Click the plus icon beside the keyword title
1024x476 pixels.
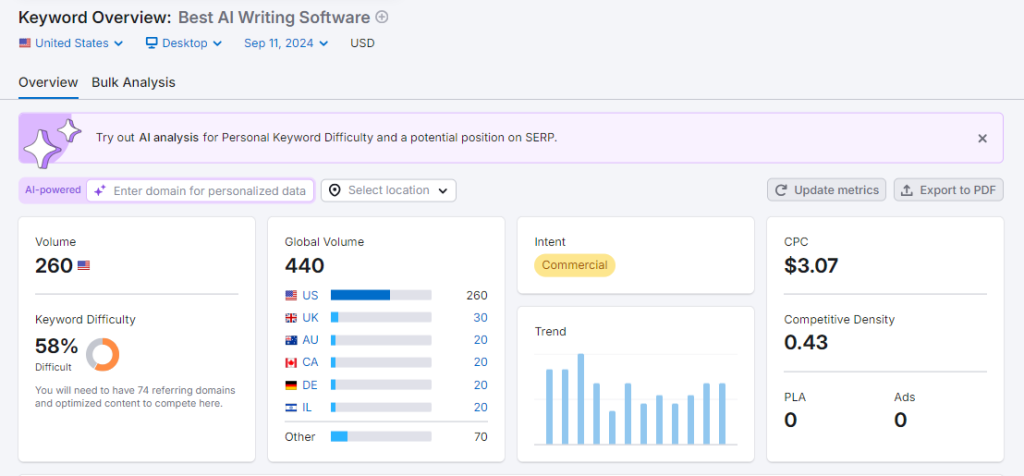(x=382, y=17)
